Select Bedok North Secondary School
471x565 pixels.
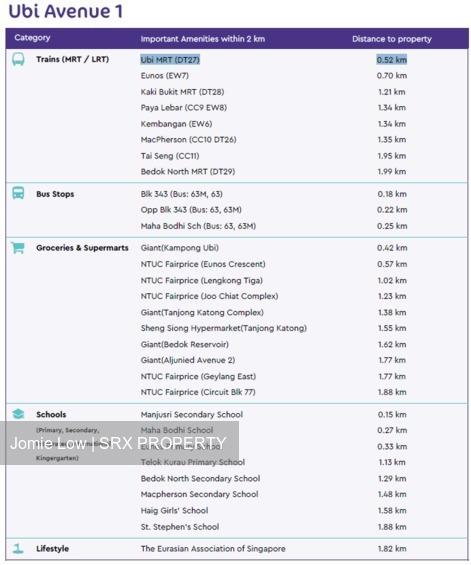coord(200,479)
